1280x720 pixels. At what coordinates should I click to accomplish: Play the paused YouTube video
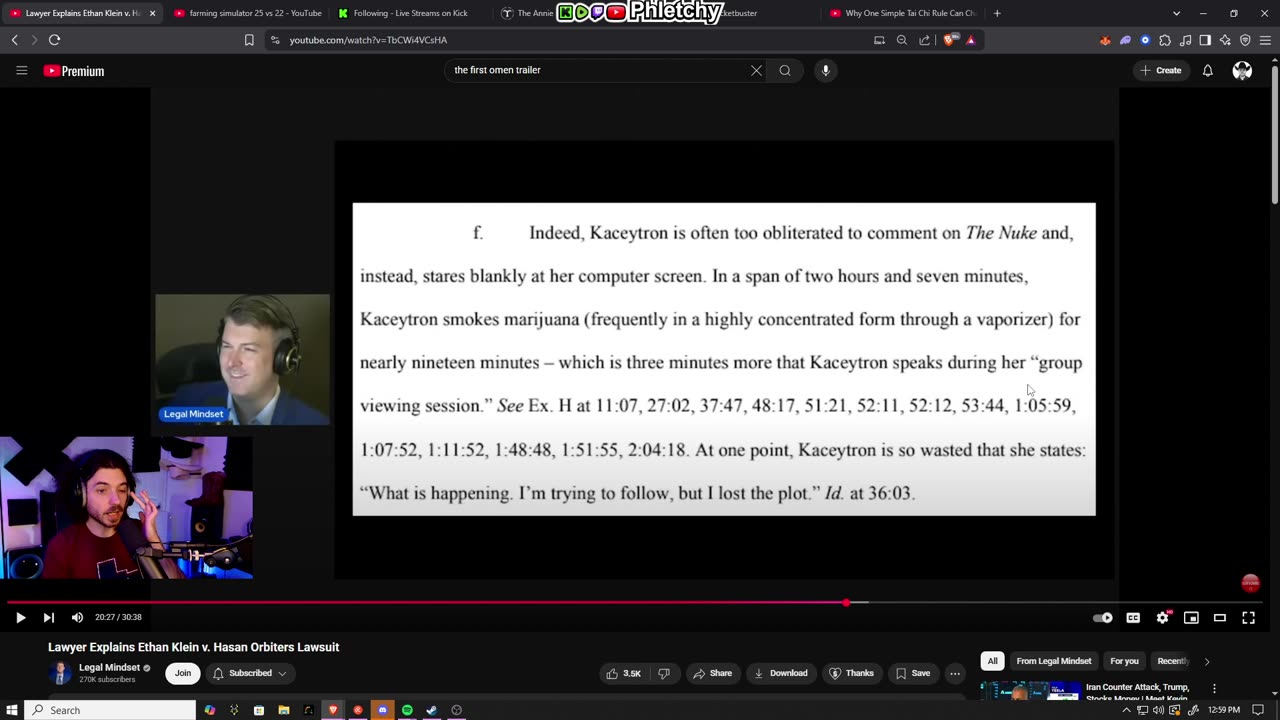click(20, 618)
